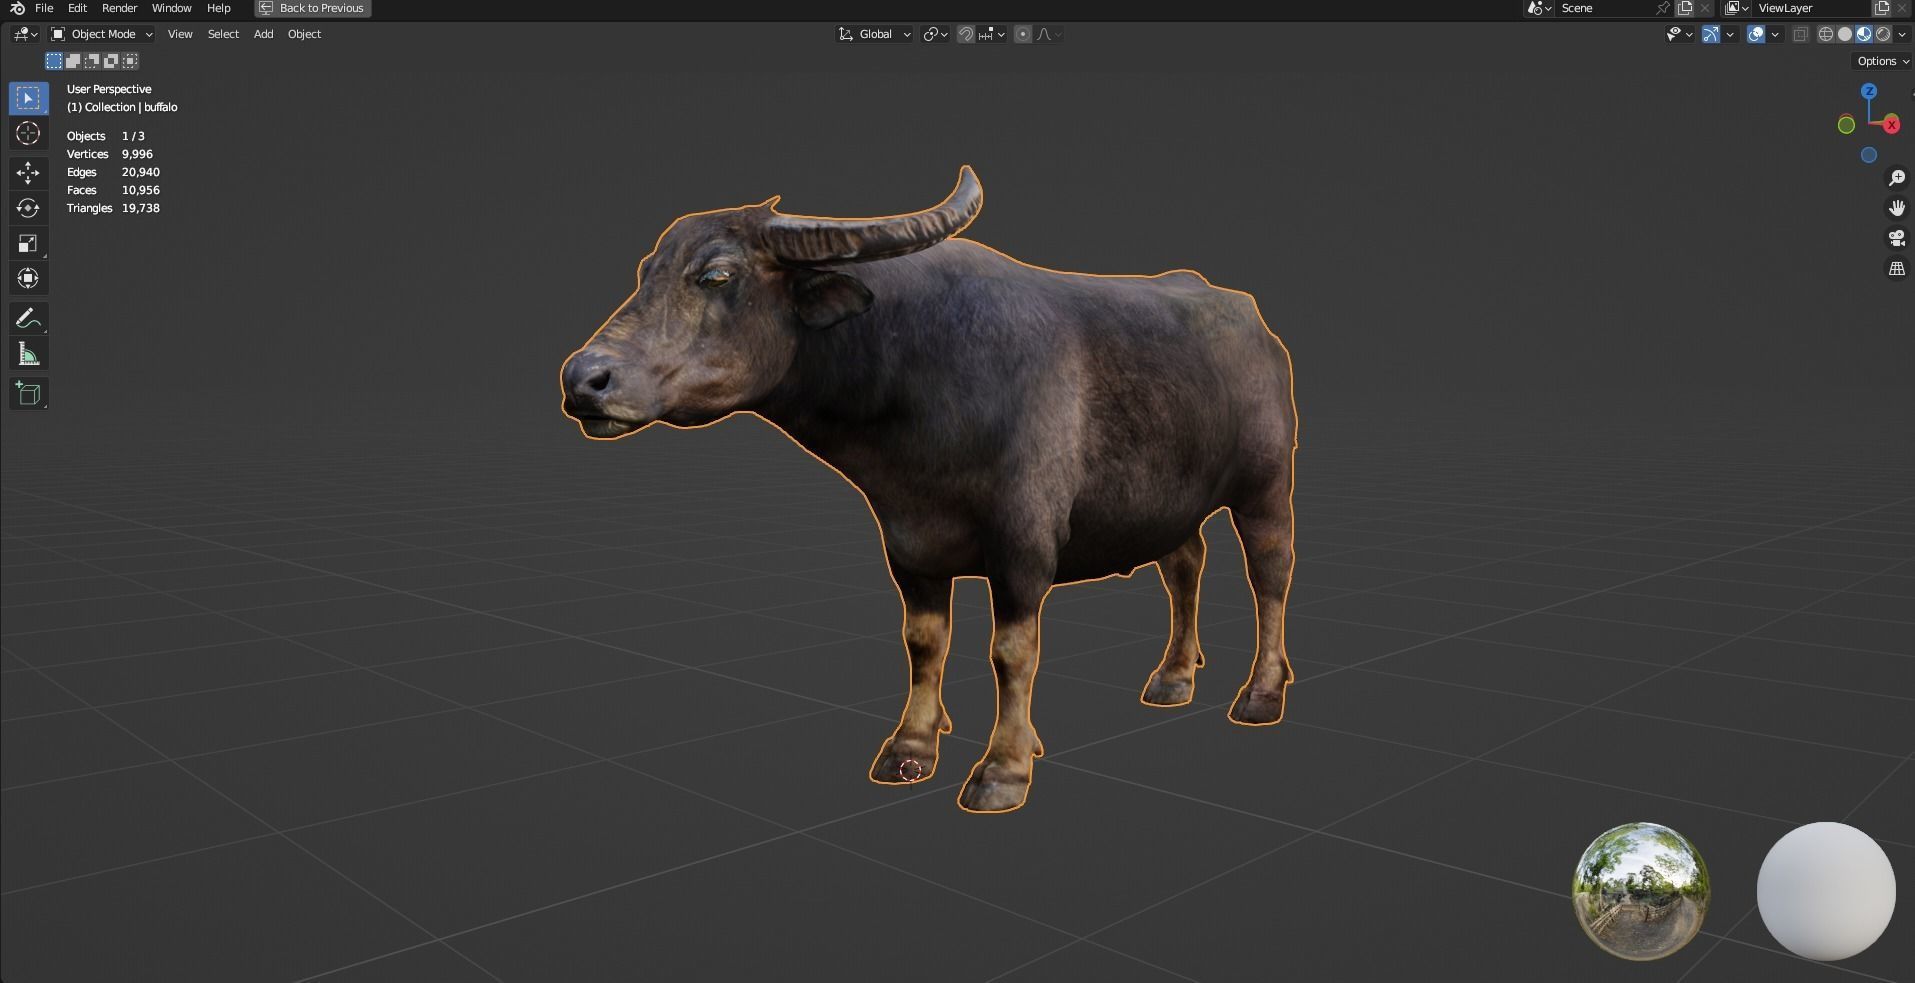The width and height of the screenshot is (1915, 983).
Task: Choose the Extend Selection mode icon
Action: [73, 61]
